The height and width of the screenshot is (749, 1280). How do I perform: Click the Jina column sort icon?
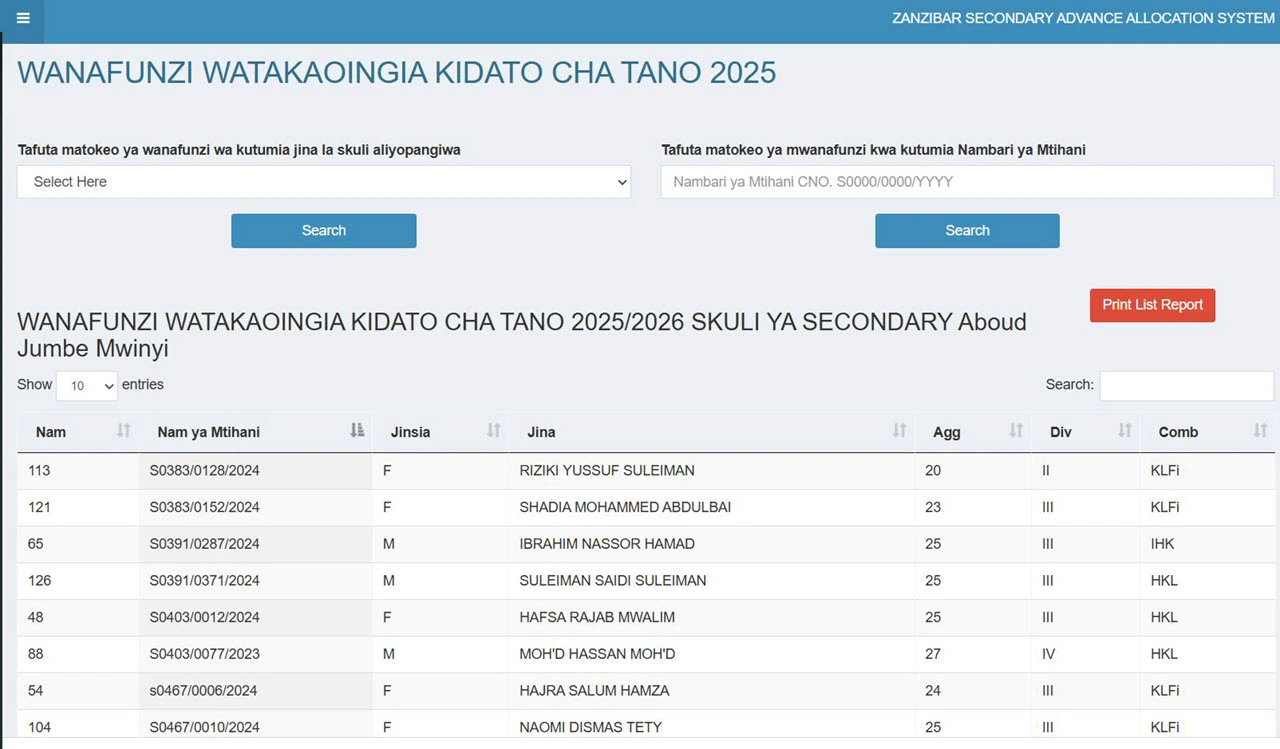click(x=900, y=431)
